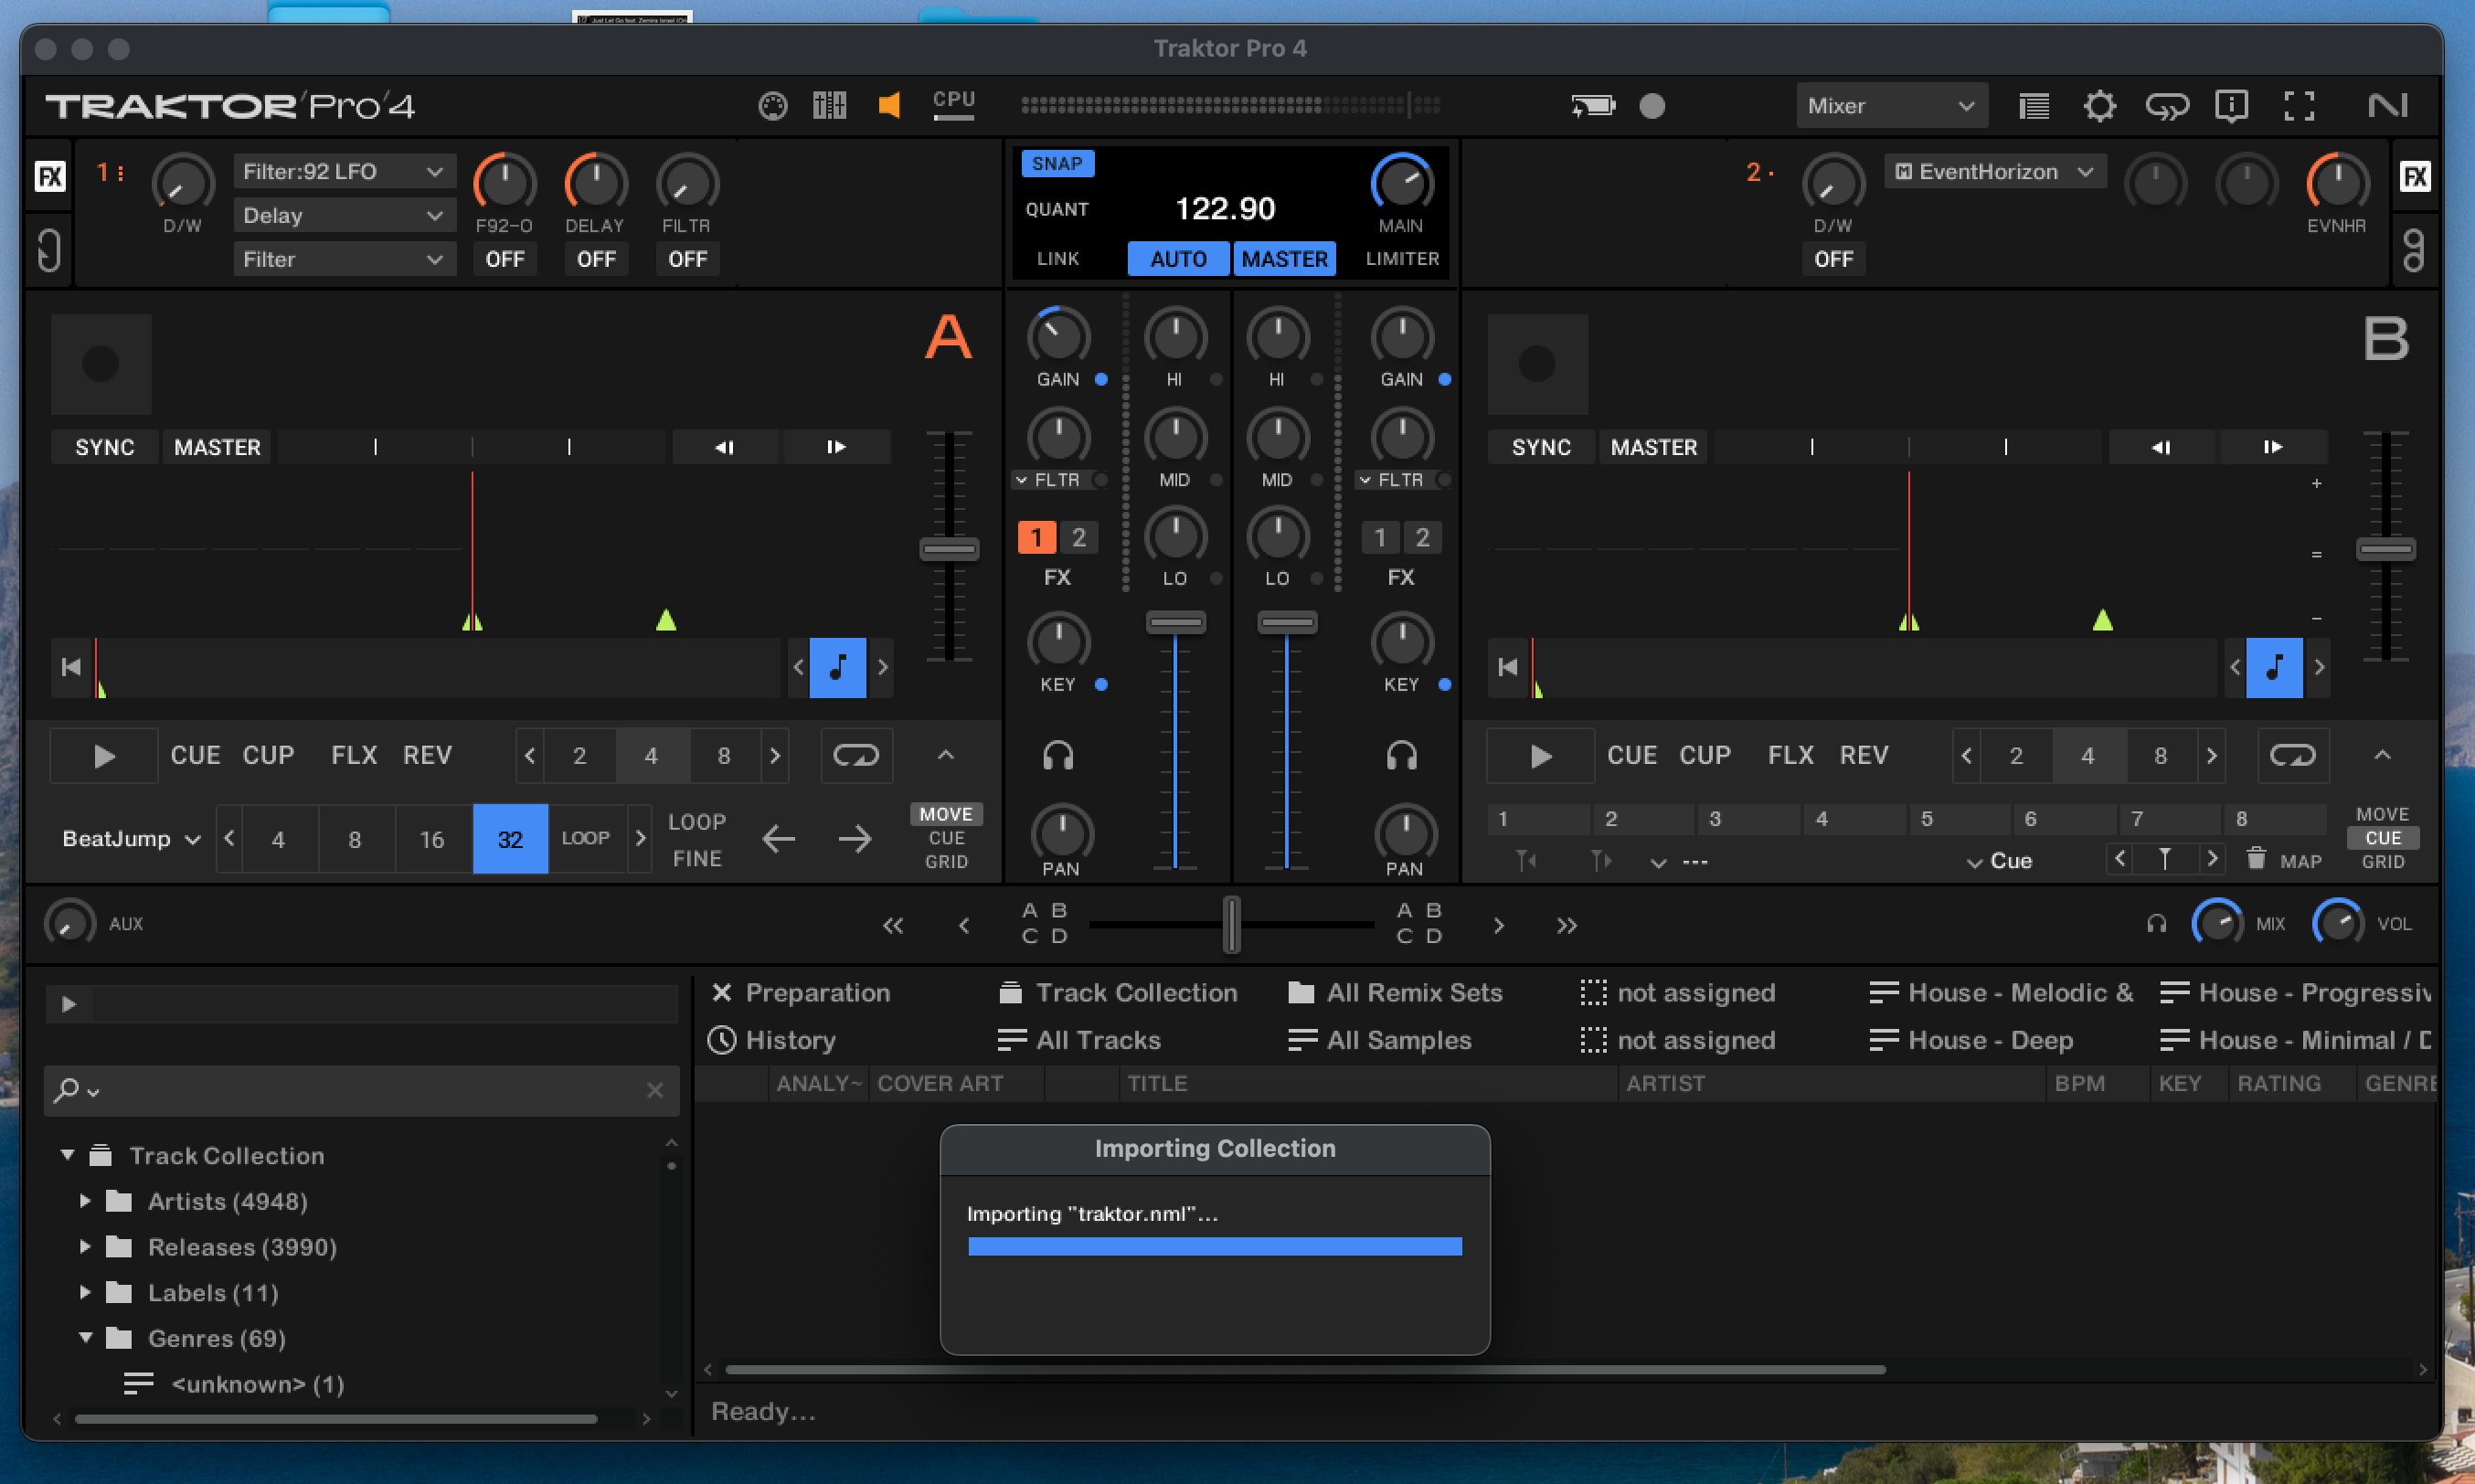This screenshot has height=1484, width=2475.
Task: Expand Artists folder in Track Collection
Action: click(86, 1201)
